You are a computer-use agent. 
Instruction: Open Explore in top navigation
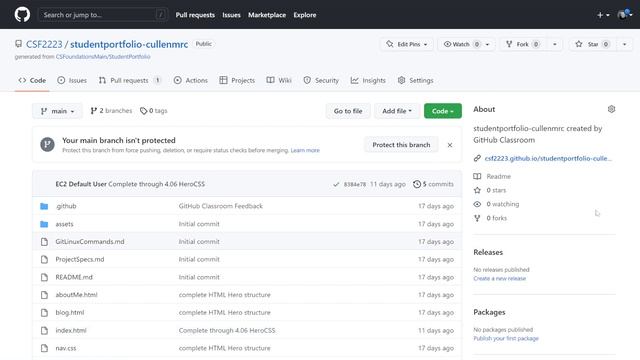[x=304, y=15]
